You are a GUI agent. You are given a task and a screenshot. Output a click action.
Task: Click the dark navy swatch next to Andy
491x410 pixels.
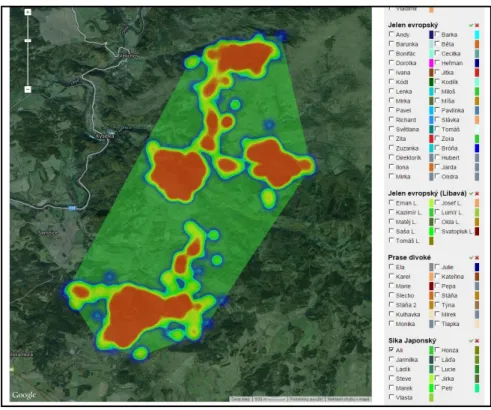tap(431, 35)
